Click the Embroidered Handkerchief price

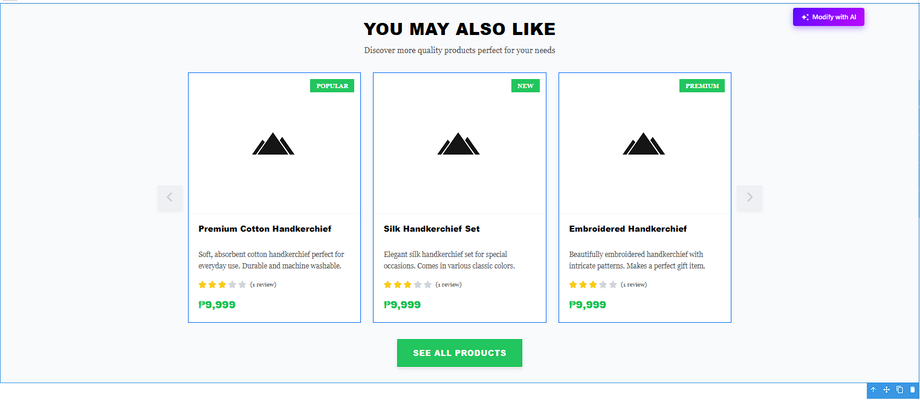click(x=587, y=305)
